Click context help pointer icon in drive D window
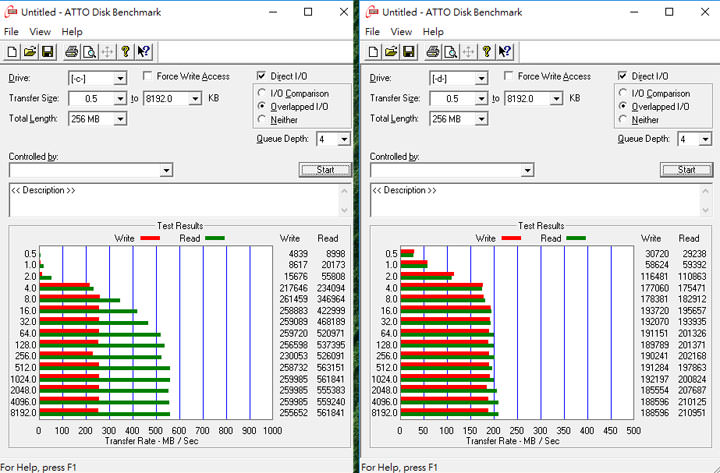 pos(505,52)
